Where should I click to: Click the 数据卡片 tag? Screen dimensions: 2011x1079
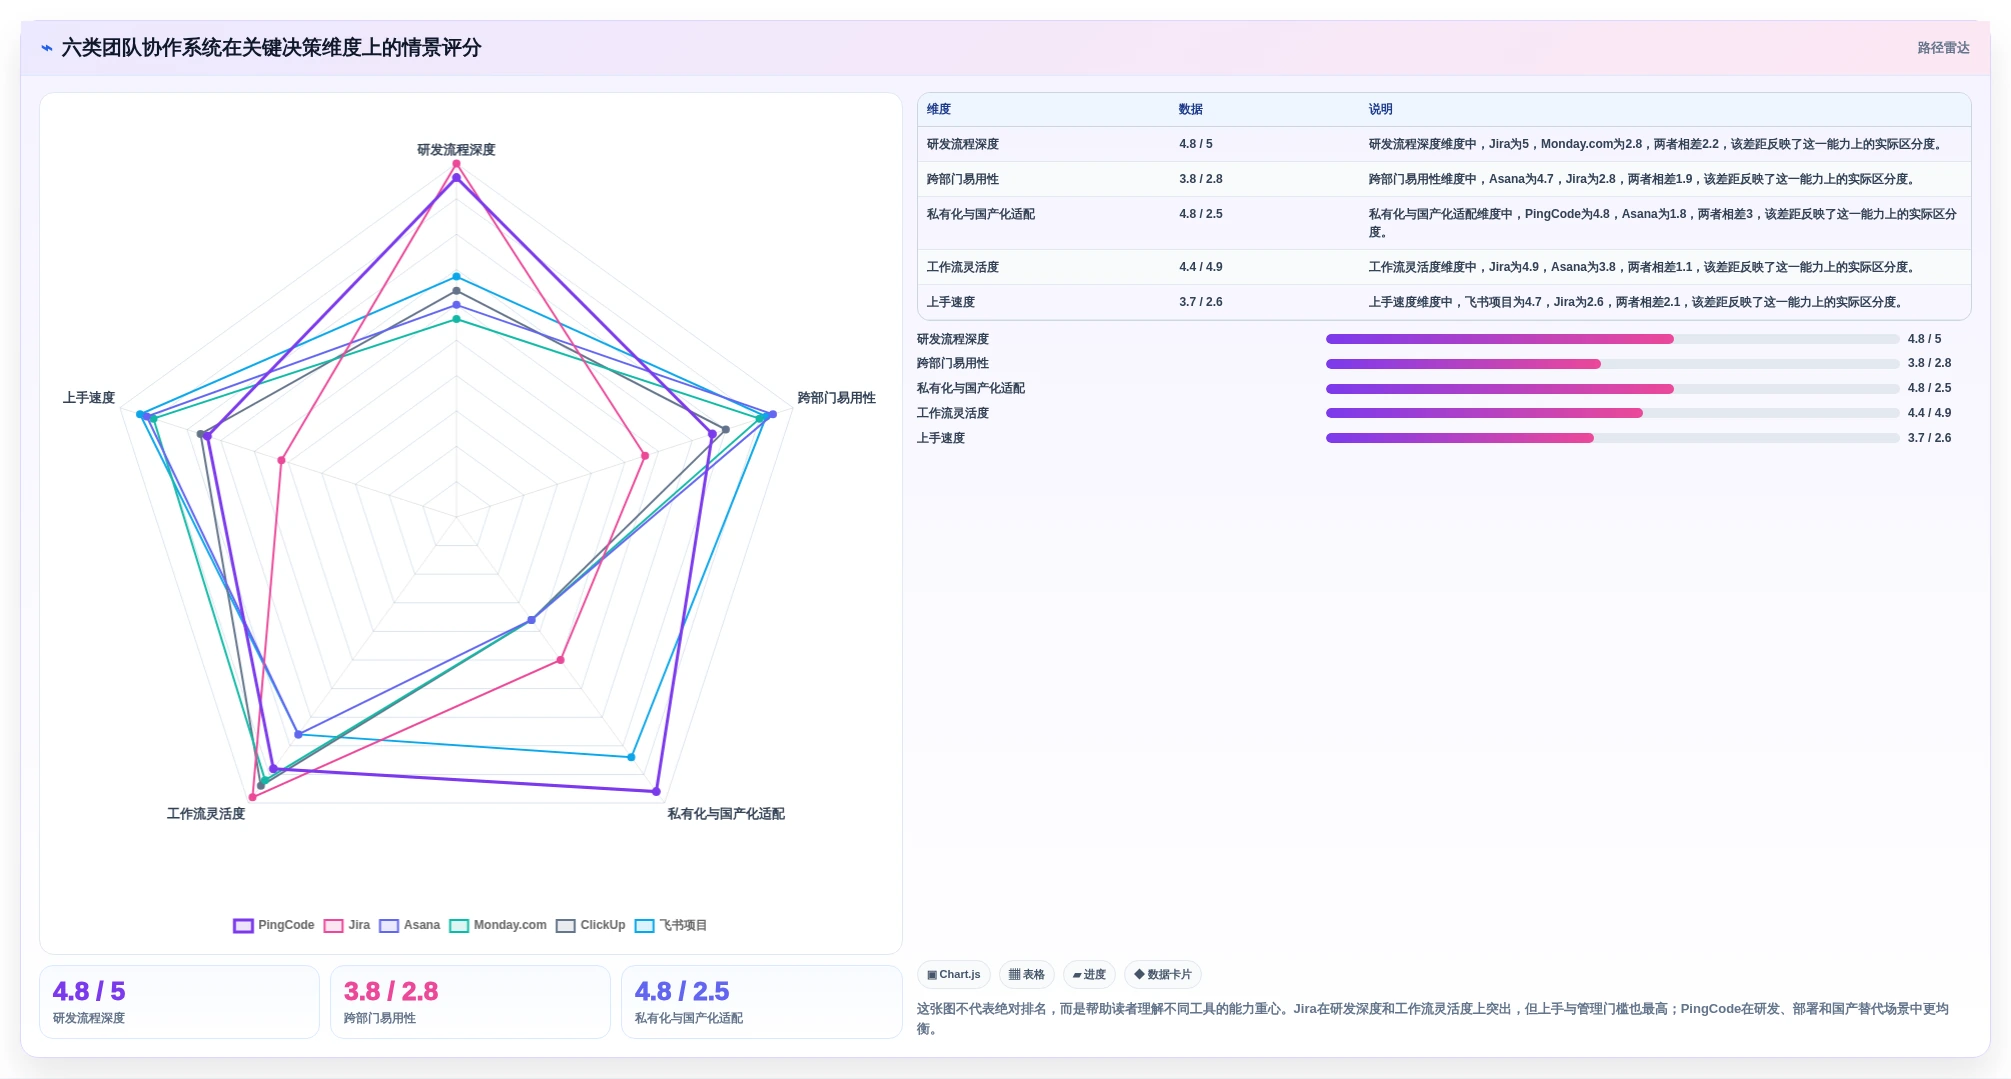[x=1163, y=974]
